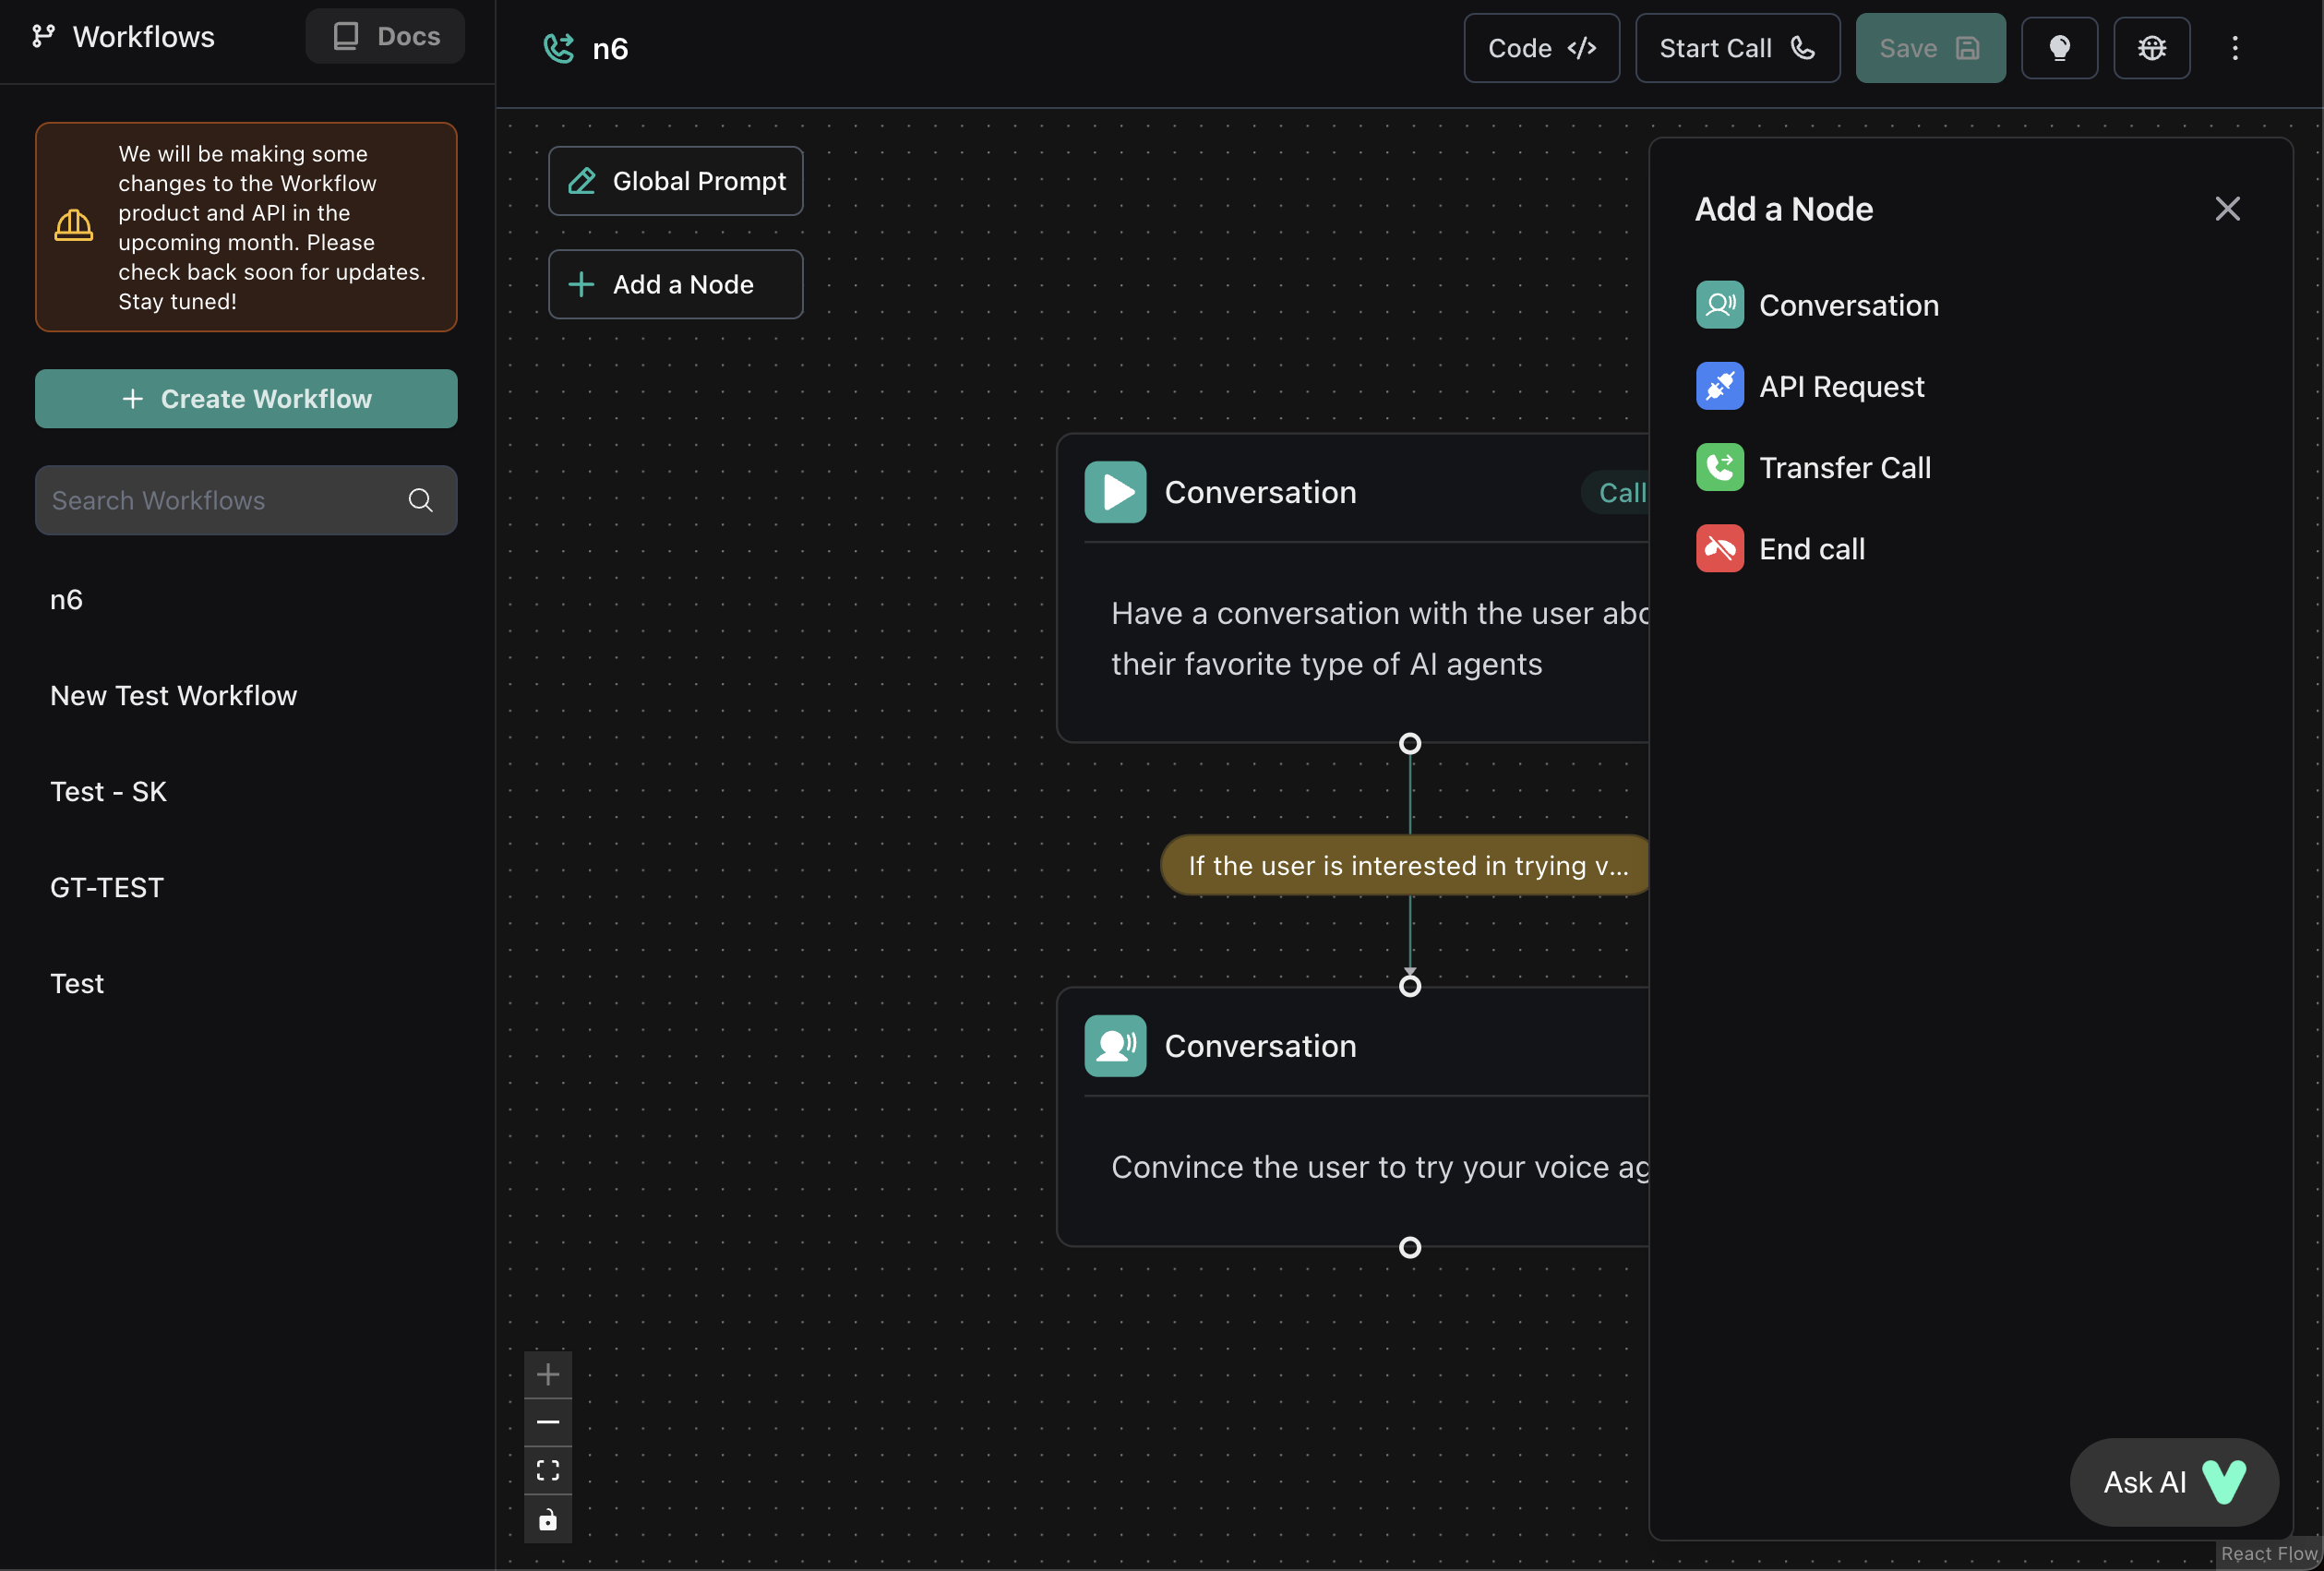Open the bug debugger icon button
2324x1571 pixels.
(x=2151, y=48)
